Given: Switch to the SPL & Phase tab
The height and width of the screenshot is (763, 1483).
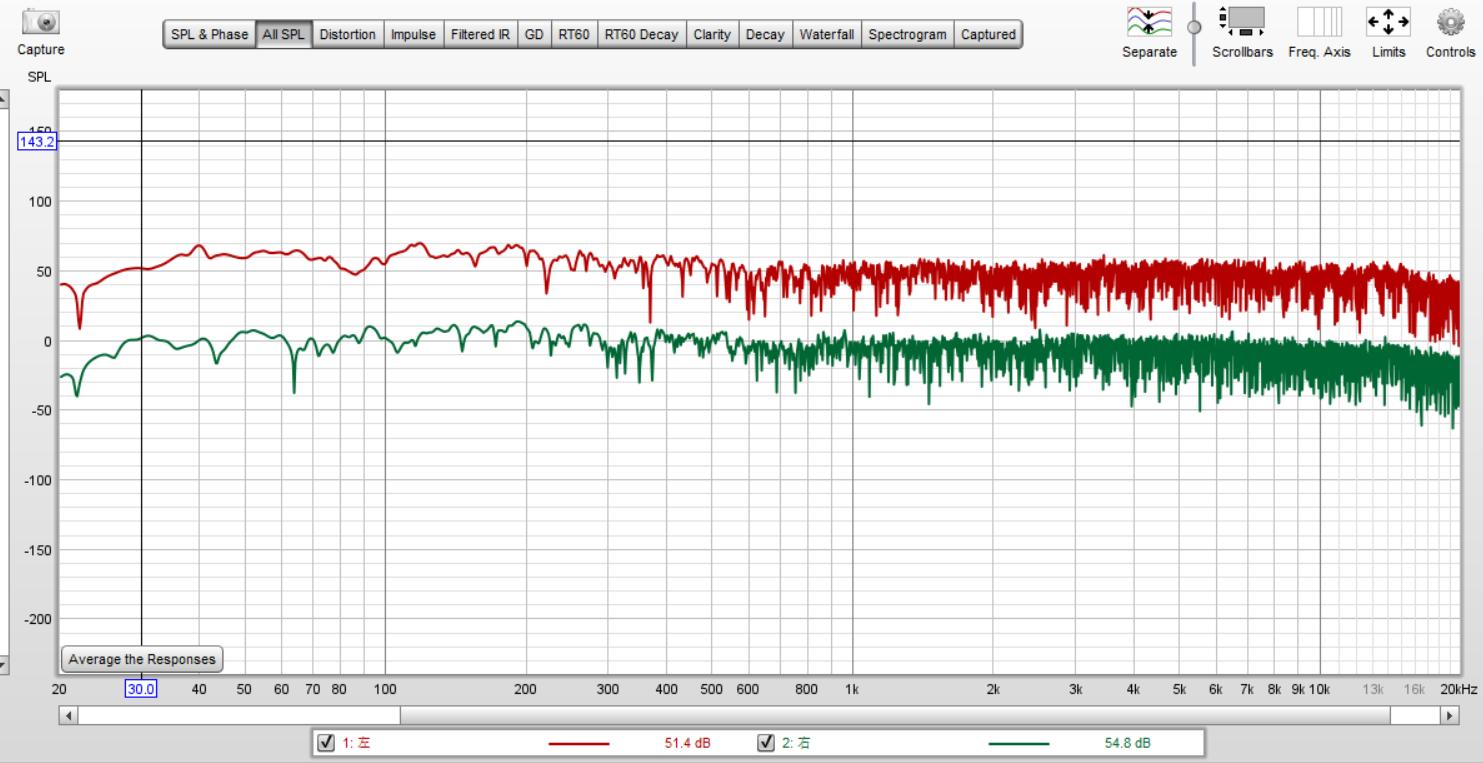Looking at the screenshot, I should (x=210, y=34).
